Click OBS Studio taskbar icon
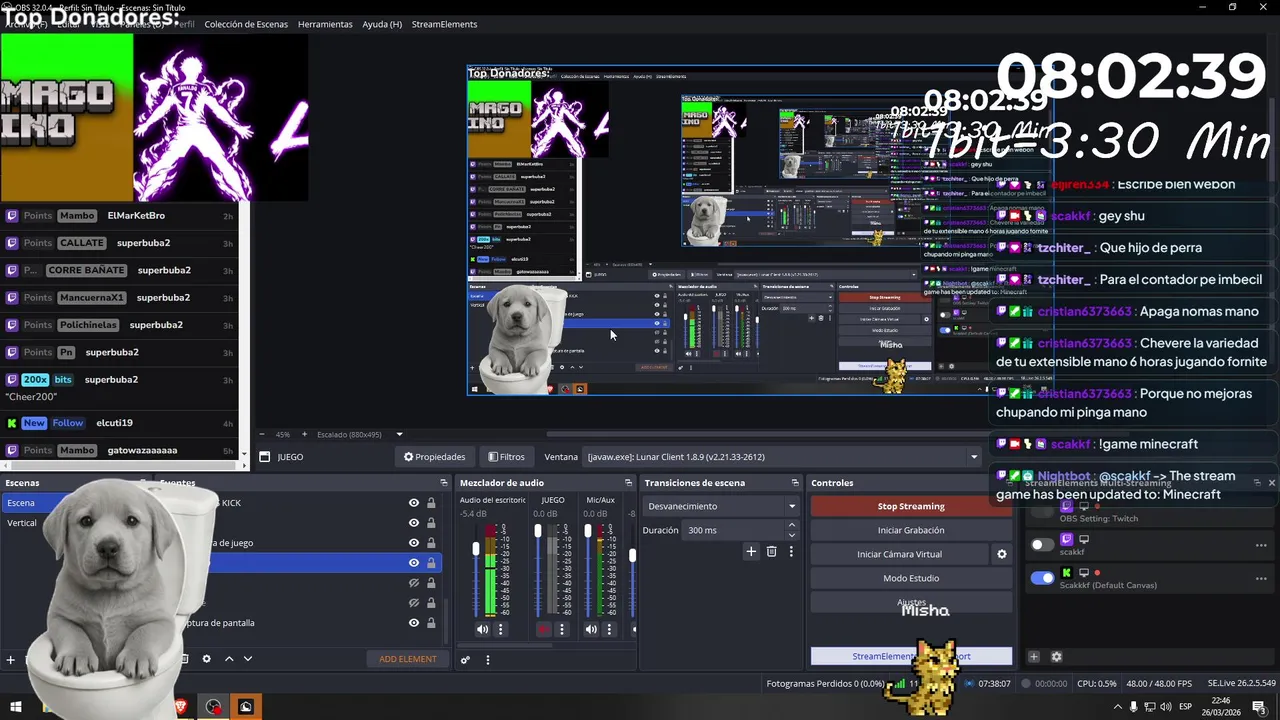This screenshot has width=1280, height=720. (214, 707)
